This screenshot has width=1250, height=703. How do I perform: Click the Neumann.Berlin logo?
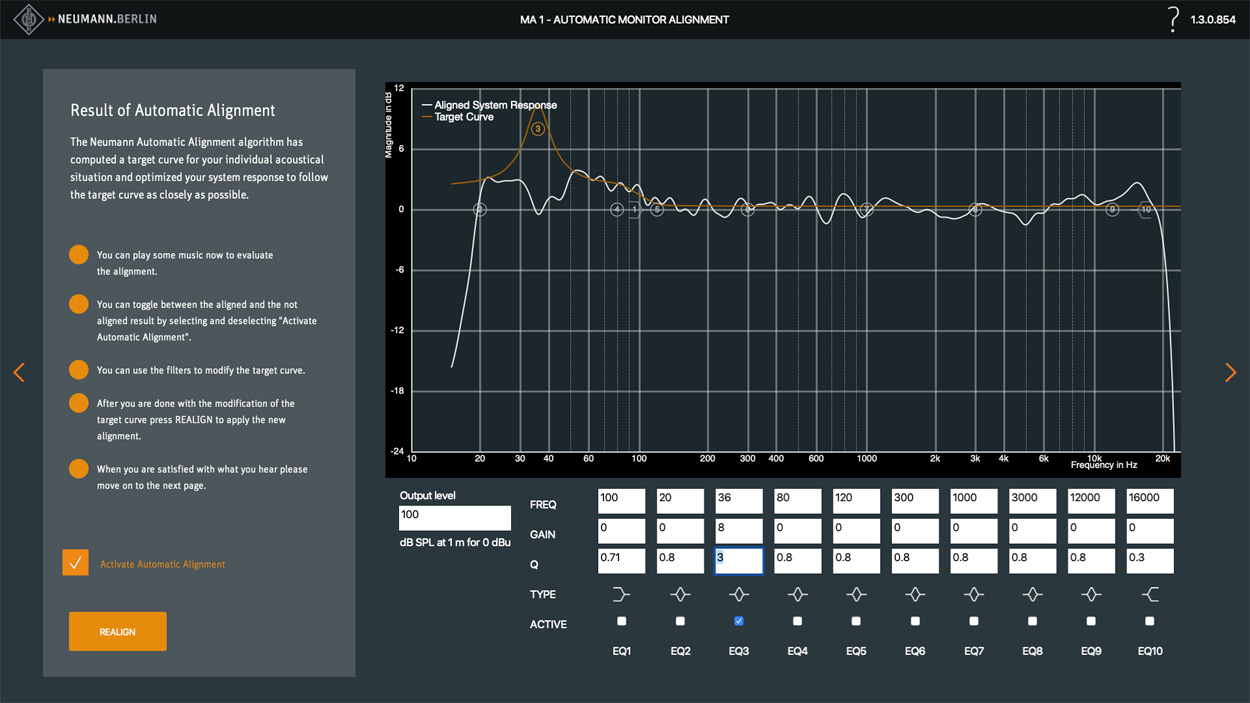(x=92, y=19)
